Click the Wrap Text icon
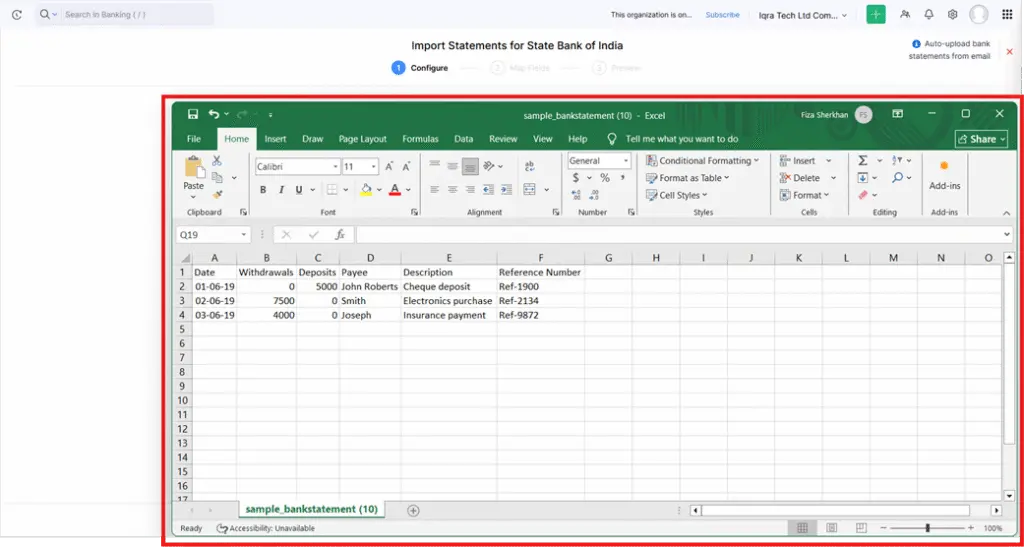Image resolution: width=1024 pixels, height=547 pixels. tap(530, 166)
